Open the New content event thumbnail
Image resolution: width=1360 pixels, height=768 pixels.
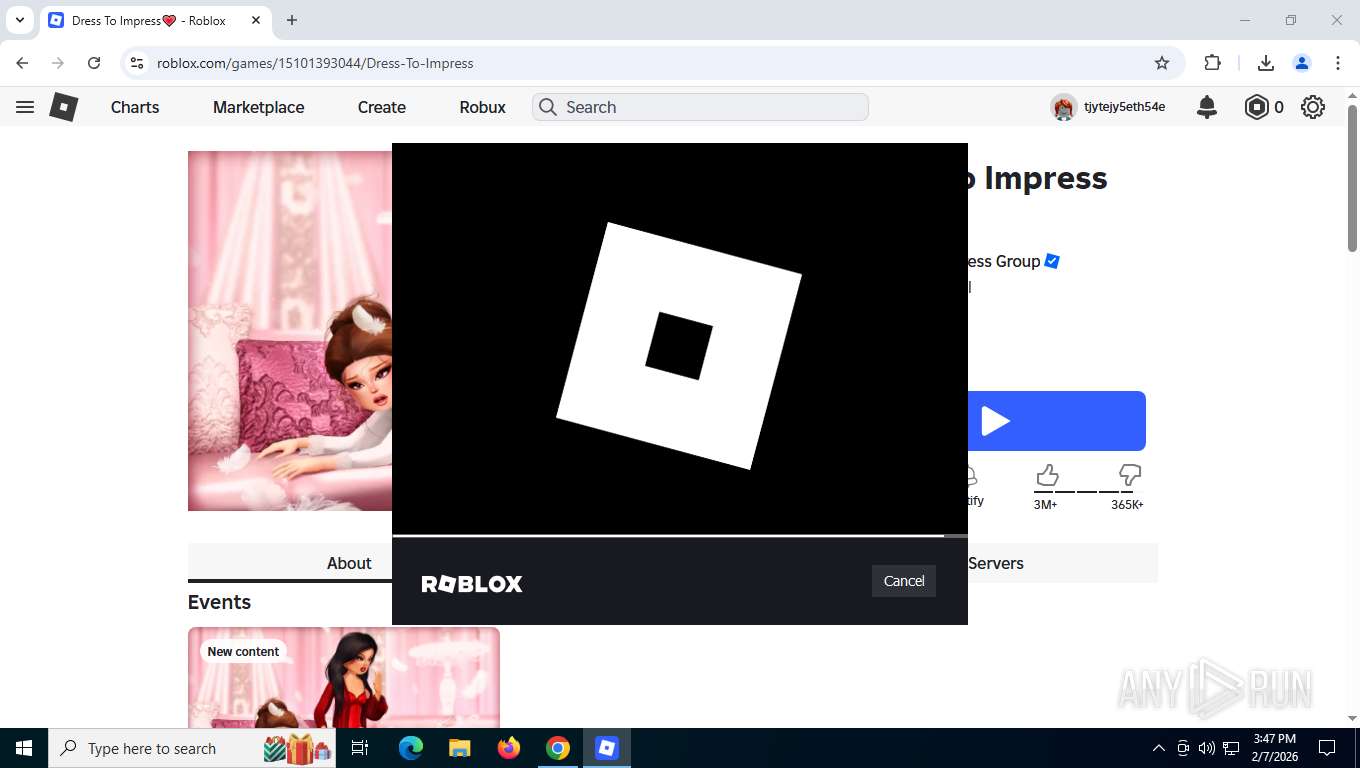click(344, 678)
